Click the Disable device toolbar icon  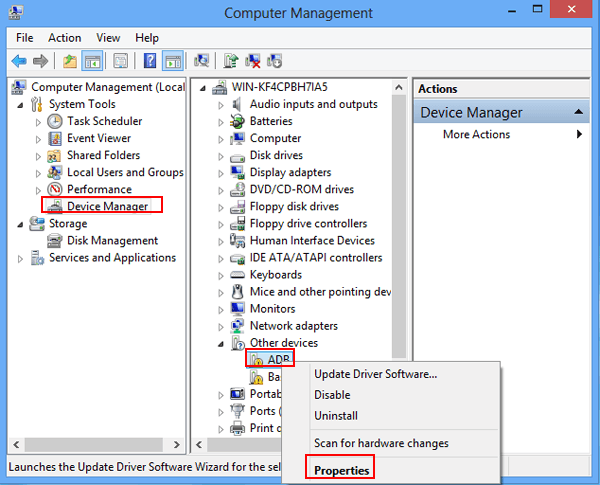pos(274,61)
